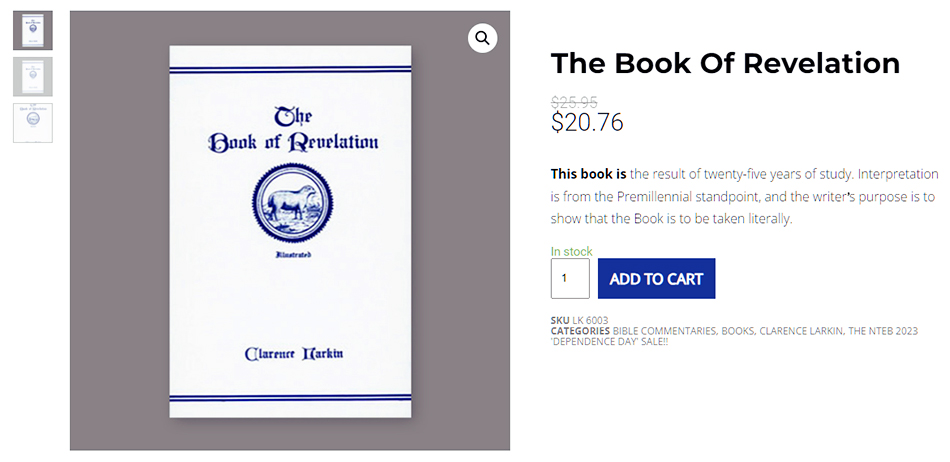Click the quantity input field
950x462 pixels.
pyautogui.click(x=570, y=279)
